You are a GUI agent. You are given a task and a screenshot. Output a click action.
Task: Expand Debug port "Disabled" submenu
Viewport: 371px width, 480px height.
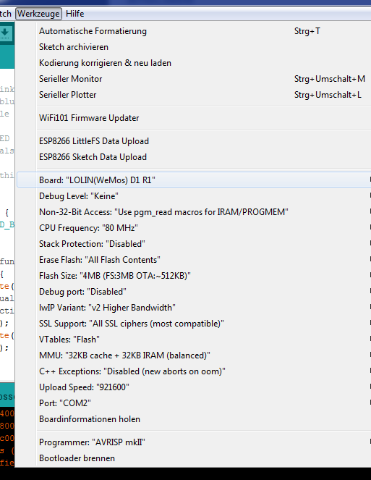pyautogui.click(x=193, y=292)
